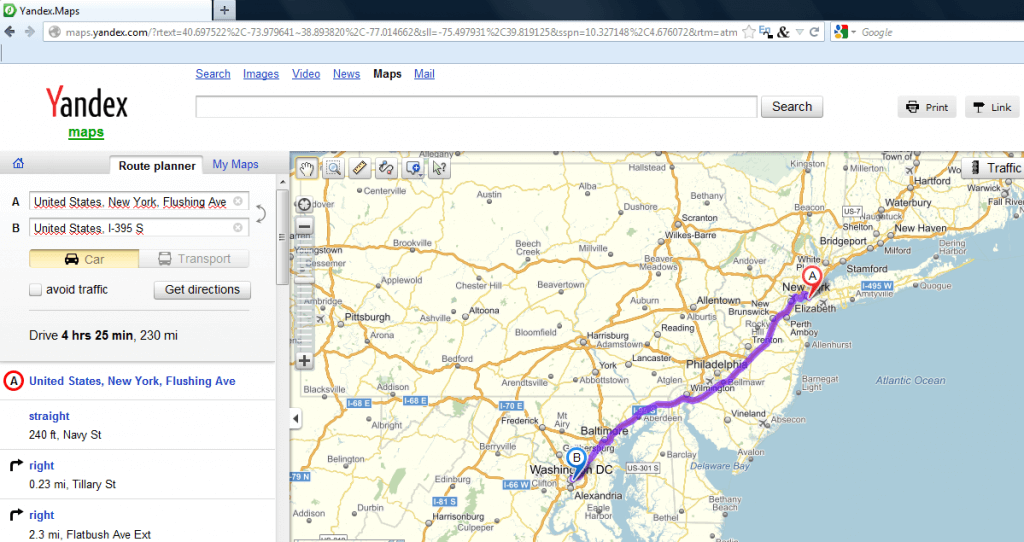Open the Video service link
Viewport: 1024px width, 542px height.
(306, 74)
